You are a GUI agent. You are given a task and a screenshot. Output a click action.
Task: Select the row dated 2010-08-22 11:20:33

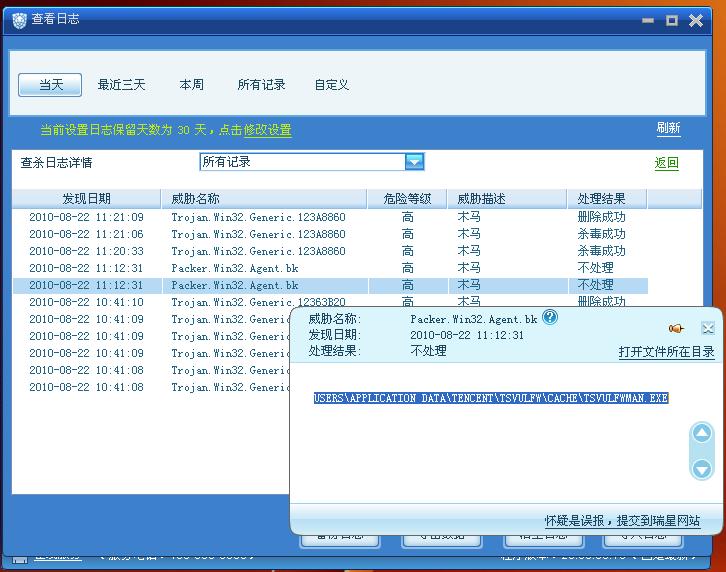coord(330,251)
